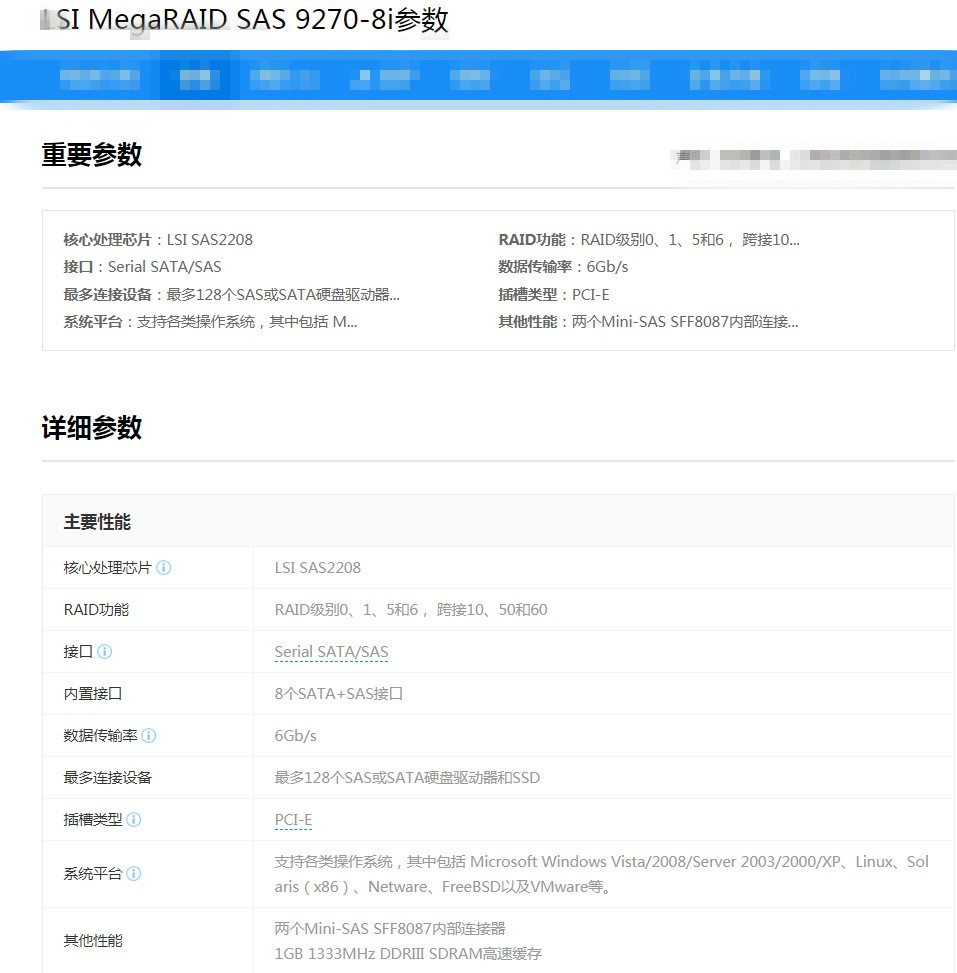Open info icon next to 系统平台

tap(133, 874)
